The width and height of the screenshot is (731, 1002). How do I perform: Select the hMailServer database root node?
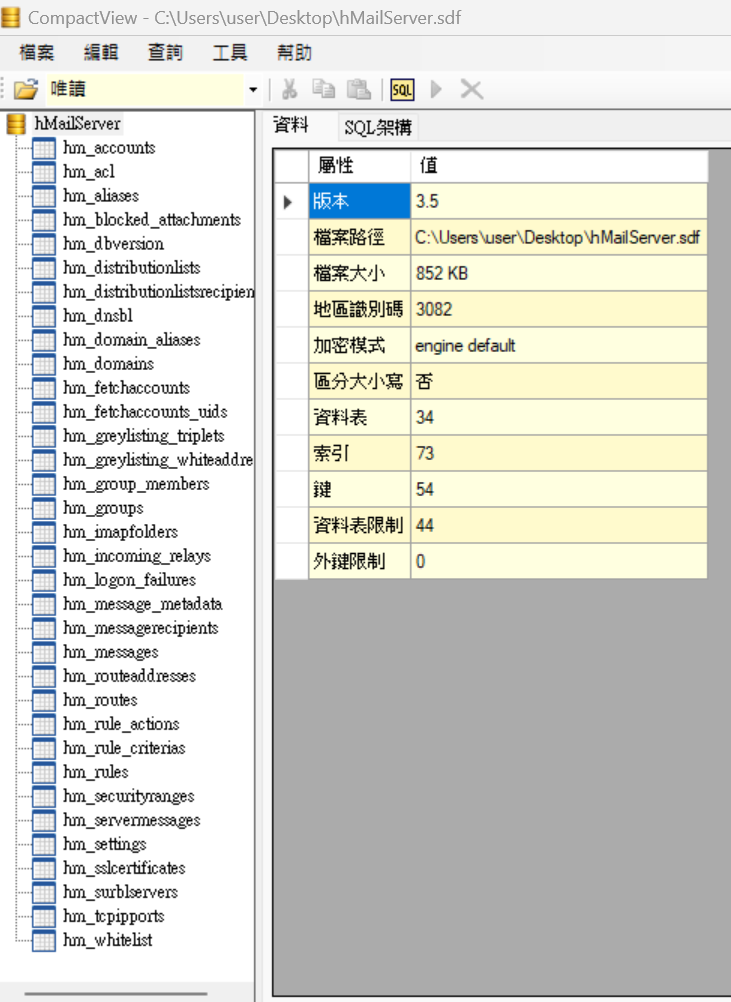(x=77, y=123)
